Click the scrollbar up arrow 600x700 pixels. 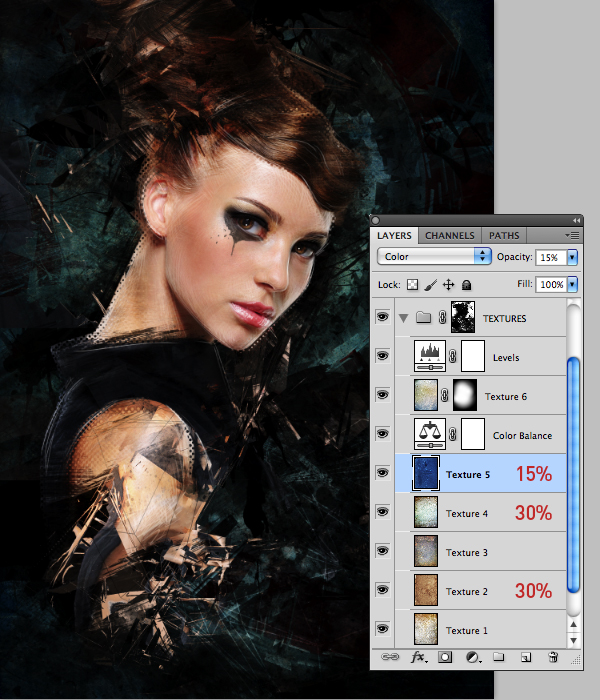coord(574,624)
